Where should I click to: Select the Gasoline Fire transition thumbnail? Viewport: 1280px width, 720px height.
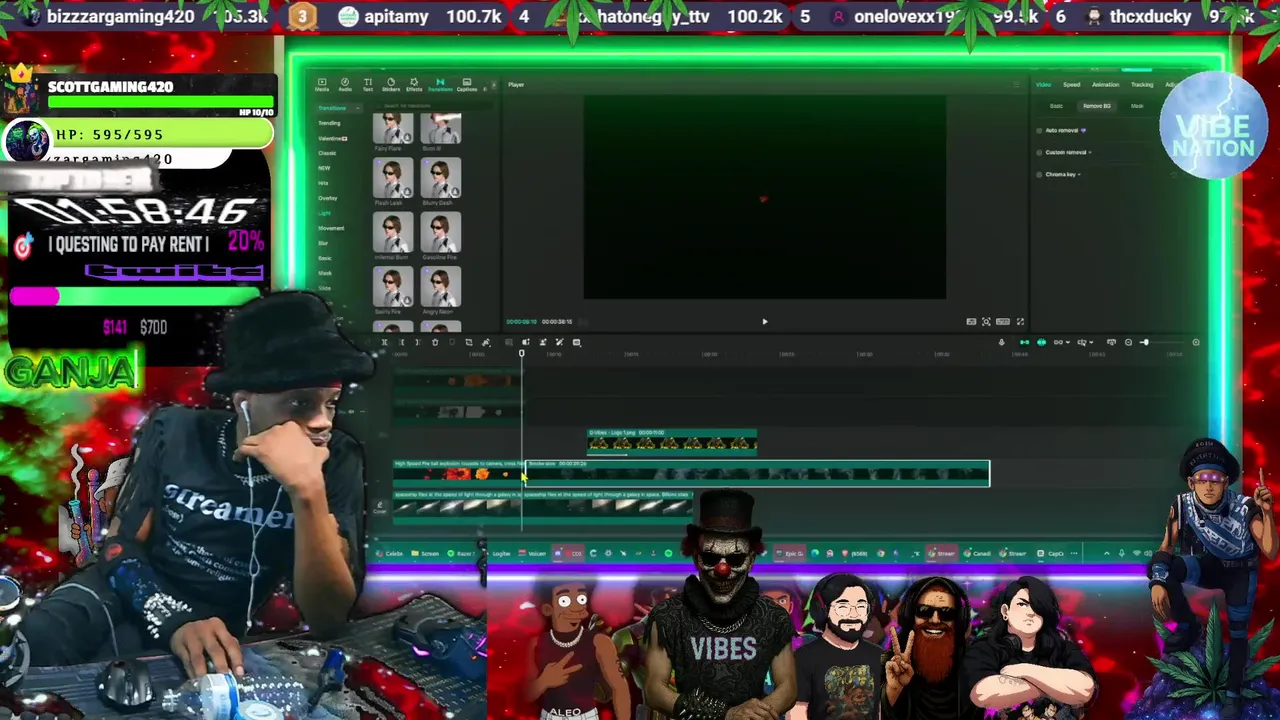(441, 232)
